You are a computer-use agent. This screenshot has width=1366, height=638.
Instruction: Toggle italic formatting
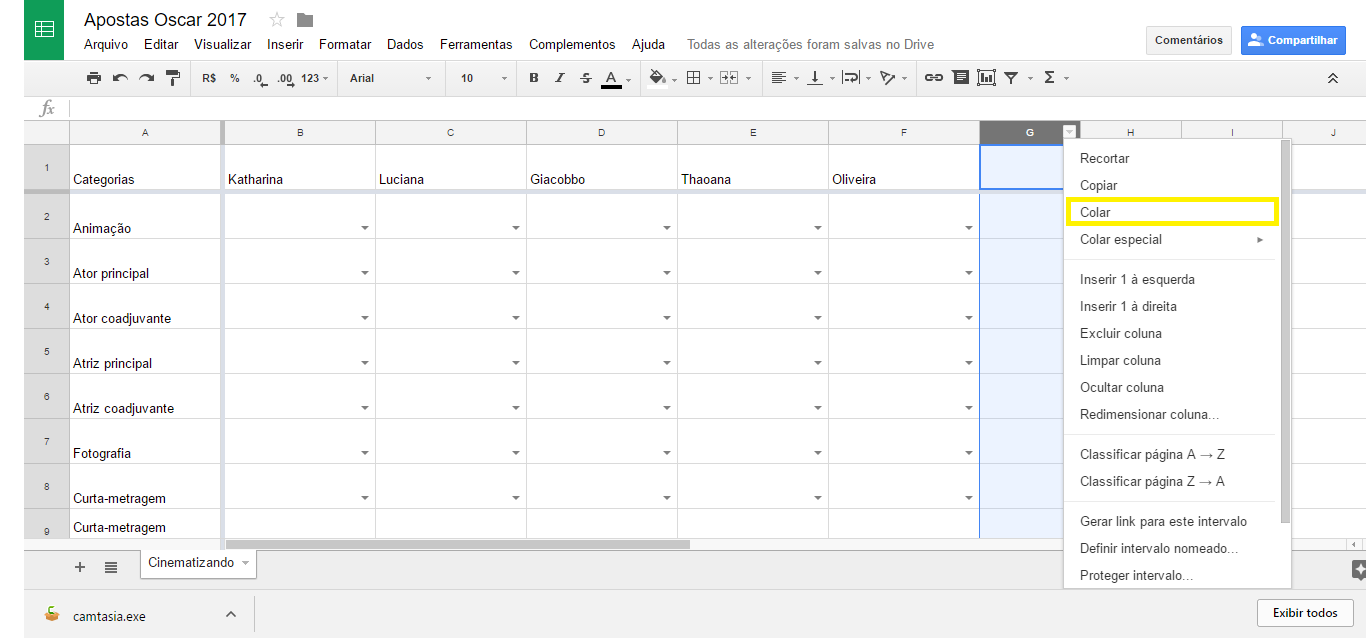point(560,78)
